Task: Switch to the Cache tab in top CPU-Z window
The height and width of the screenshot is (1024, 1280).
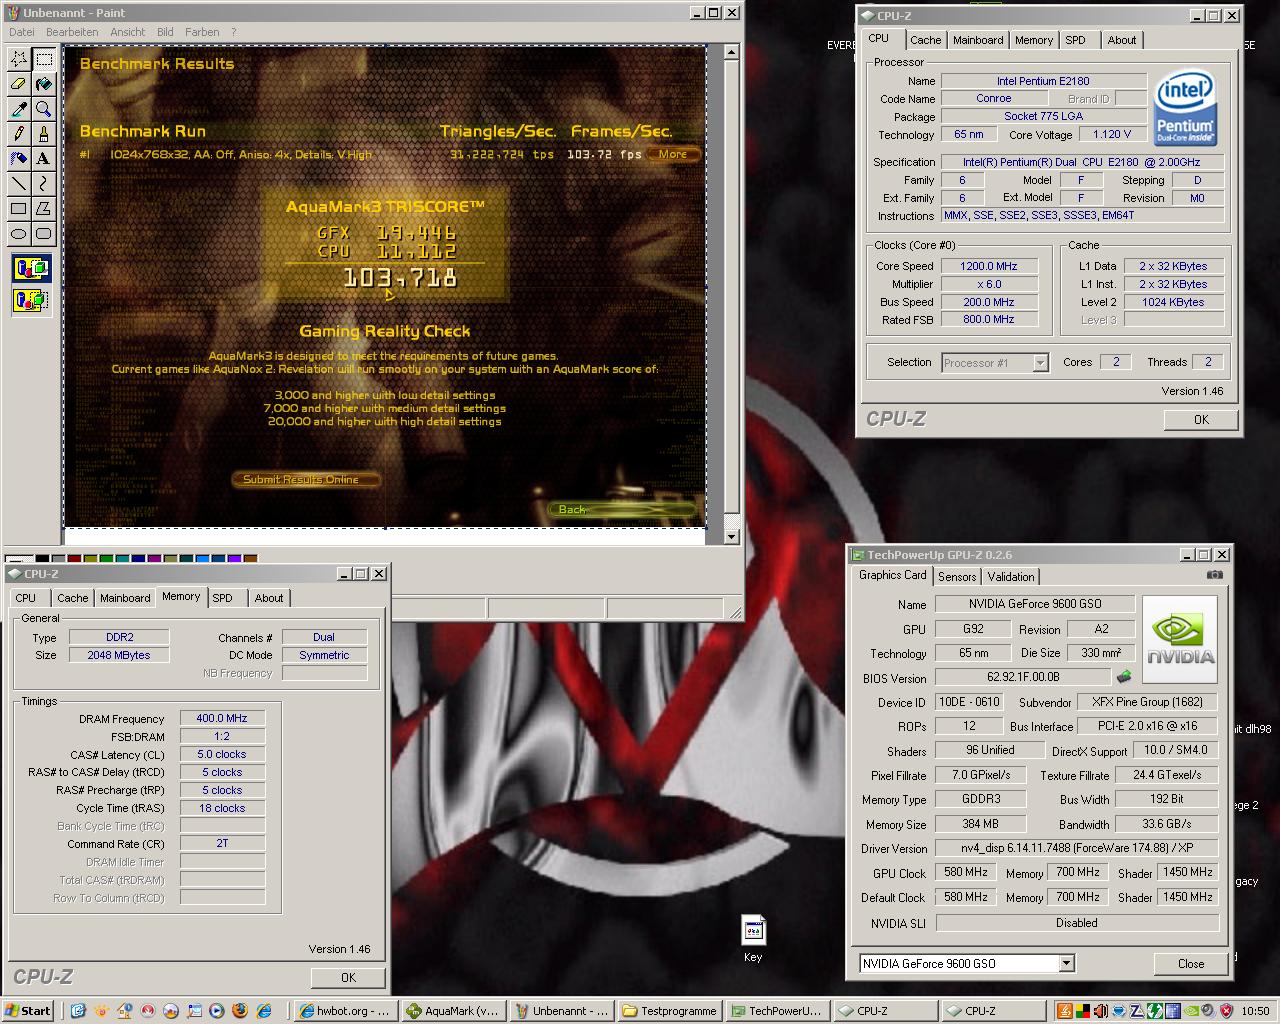Action: pyautogui.click(x=925, y=40)
